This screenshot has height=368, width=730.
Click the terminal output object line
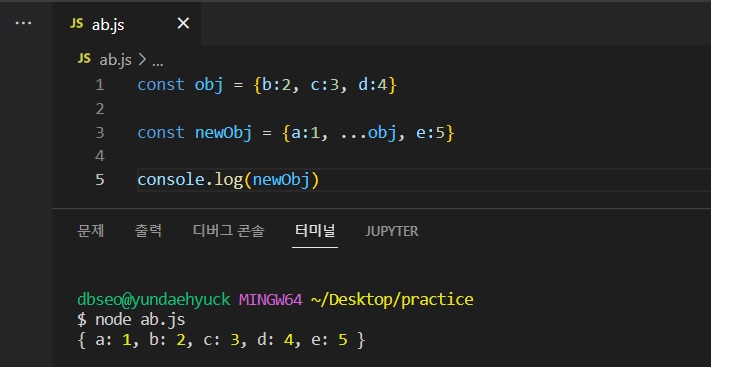tap(221, 340)
